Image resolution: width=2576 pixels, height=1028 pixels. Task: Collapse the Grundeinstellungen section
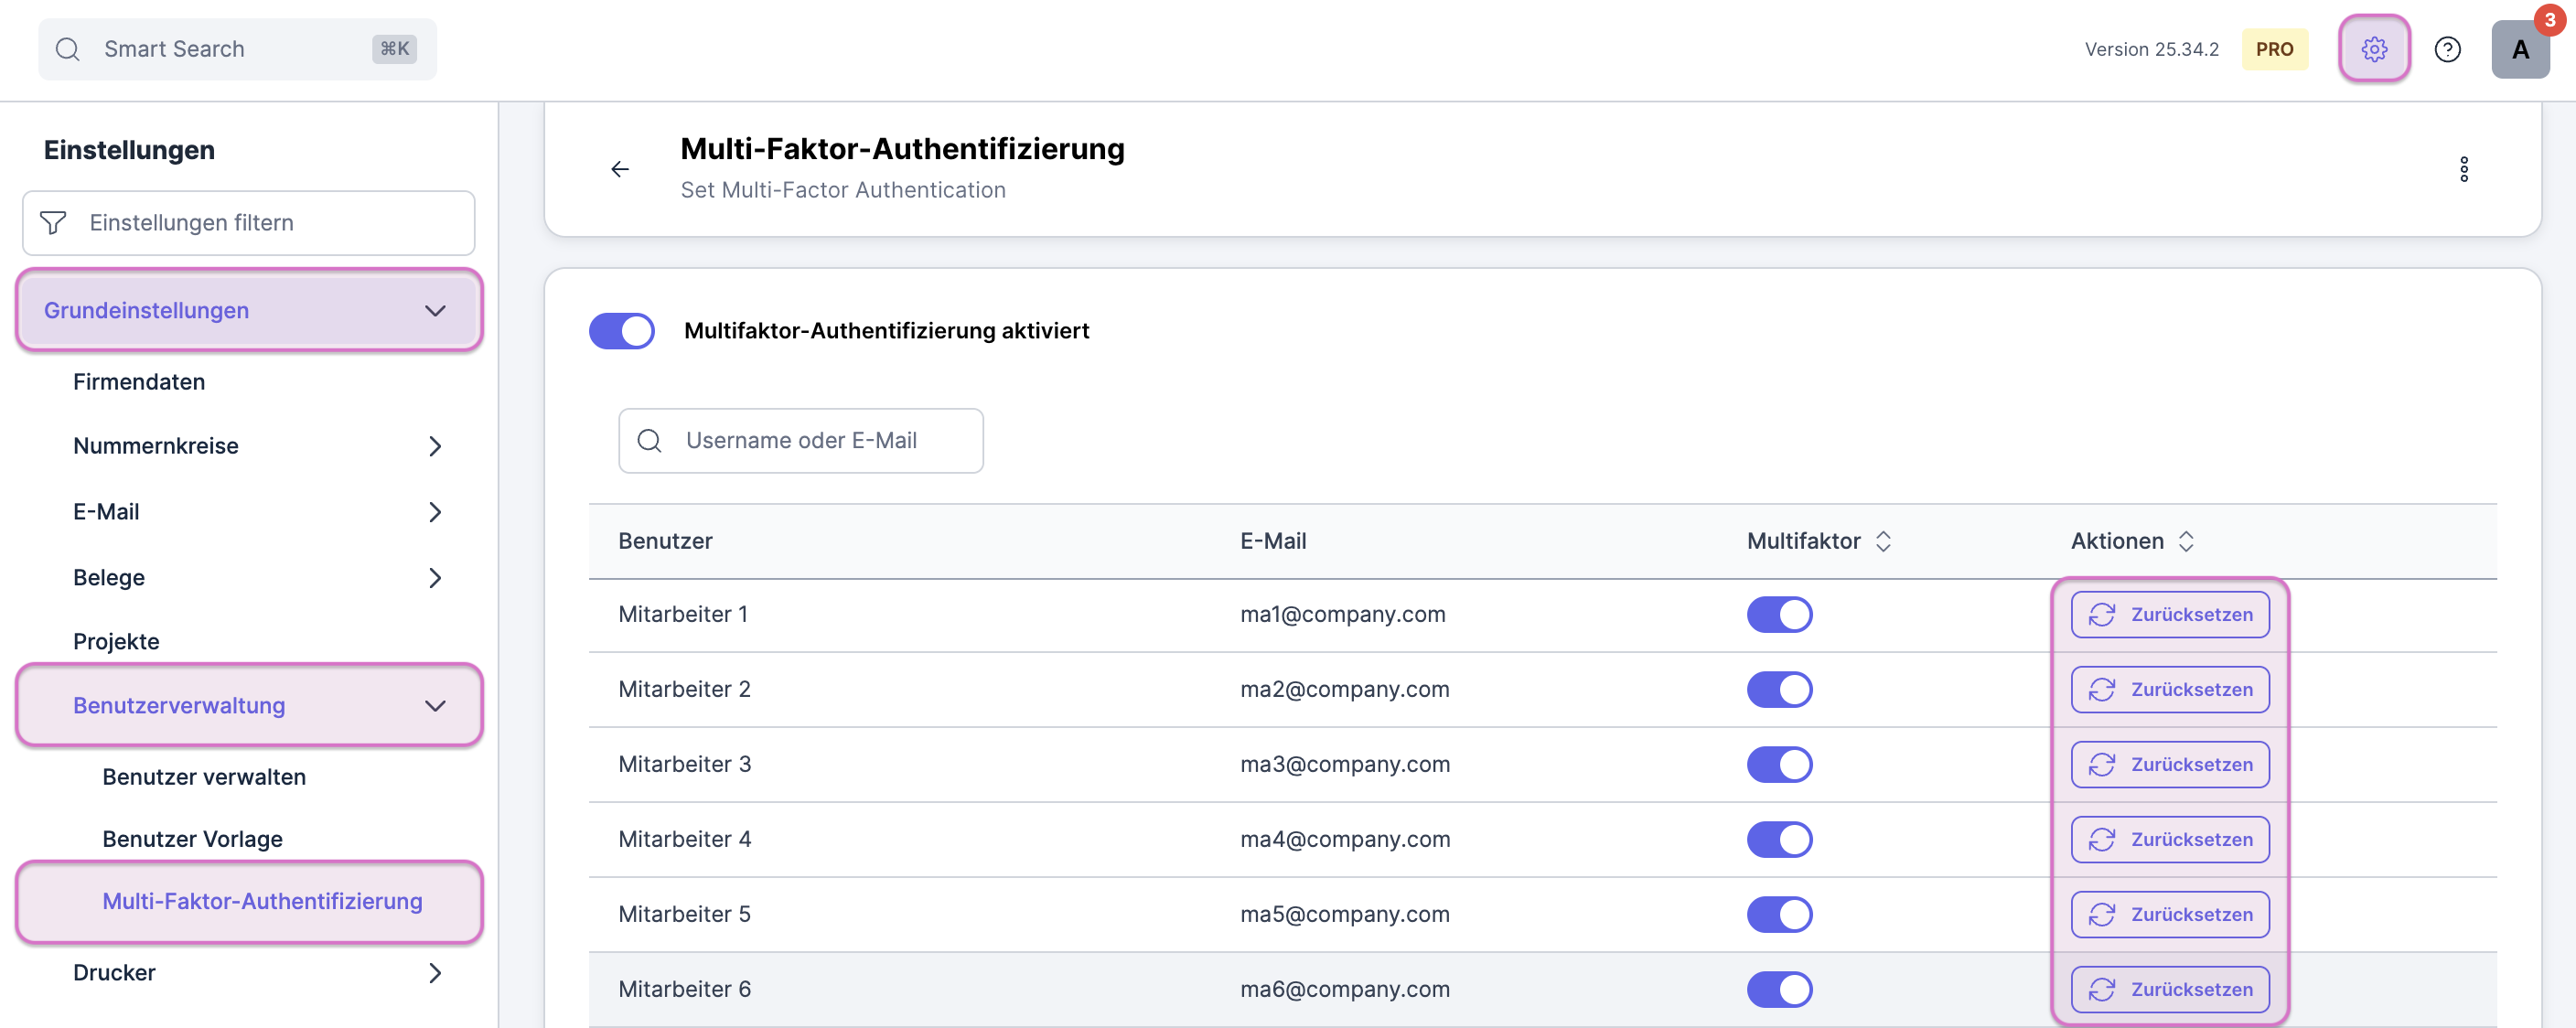[435, 310]
